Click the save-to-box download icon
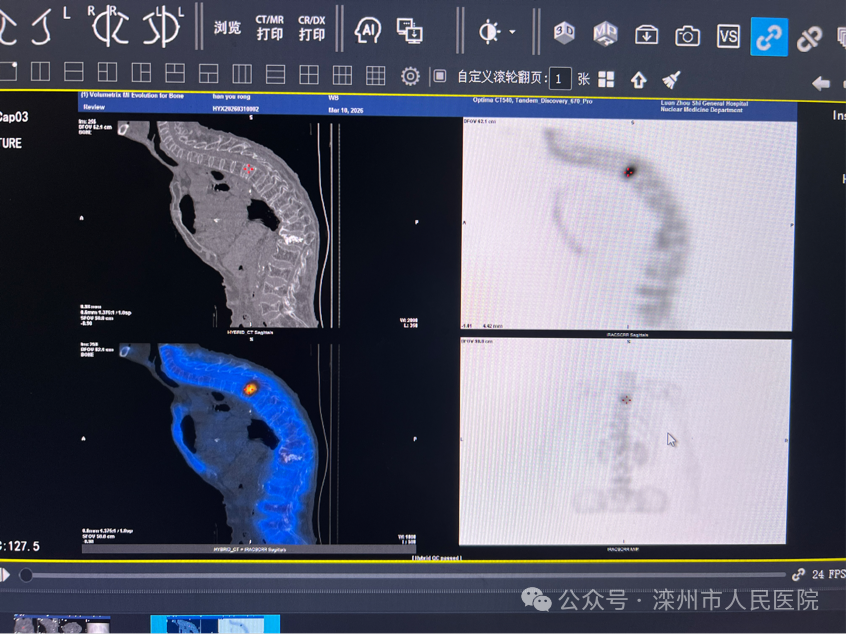 coord(646,36)
